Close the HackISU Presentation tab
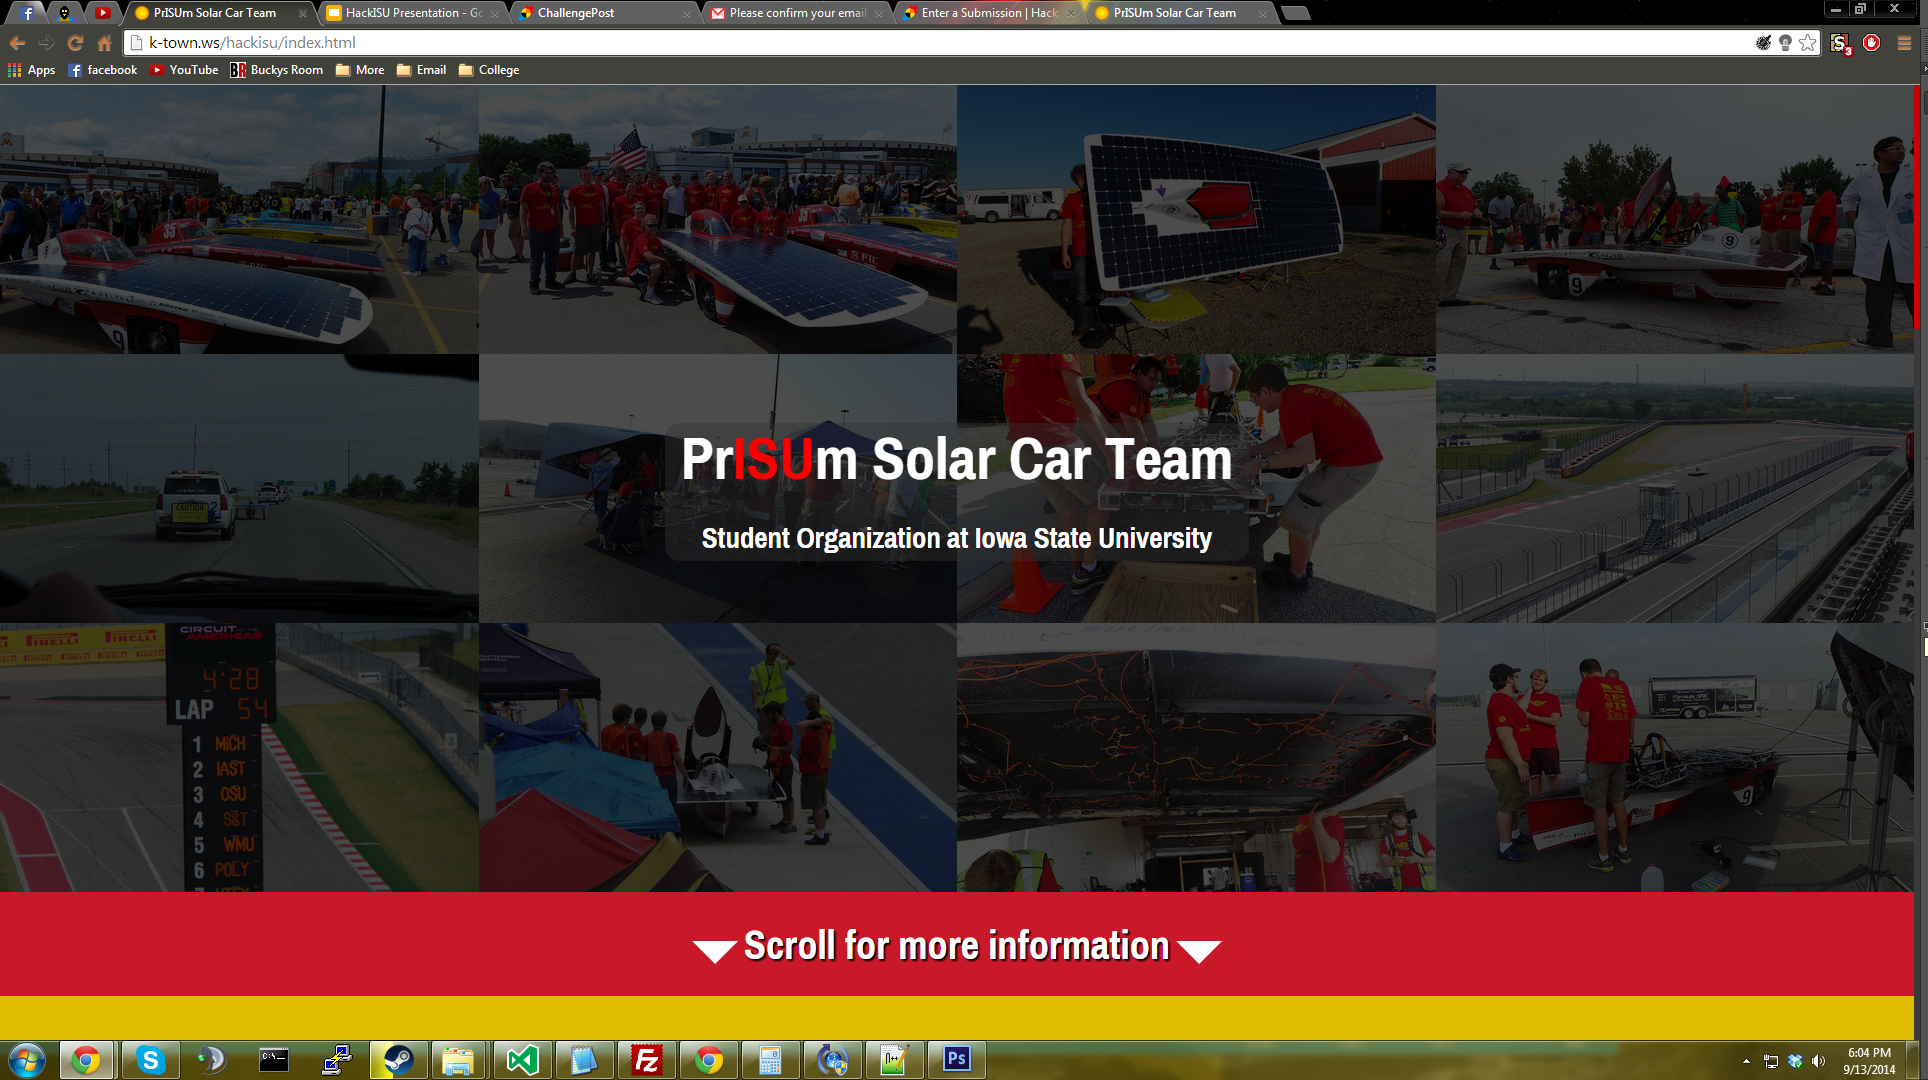 (494, 13)
